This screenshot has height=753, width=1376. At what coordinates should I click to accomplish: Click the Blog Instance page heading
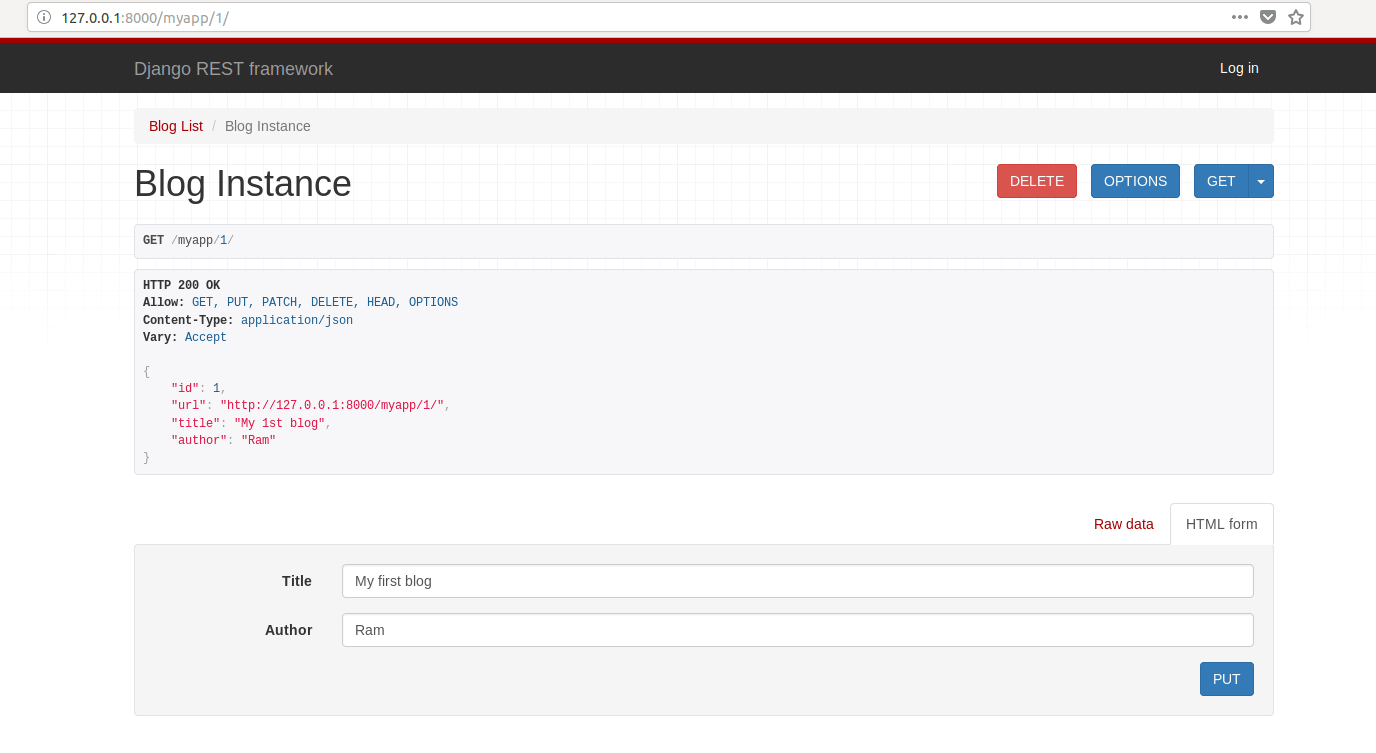tap(243, 184)
